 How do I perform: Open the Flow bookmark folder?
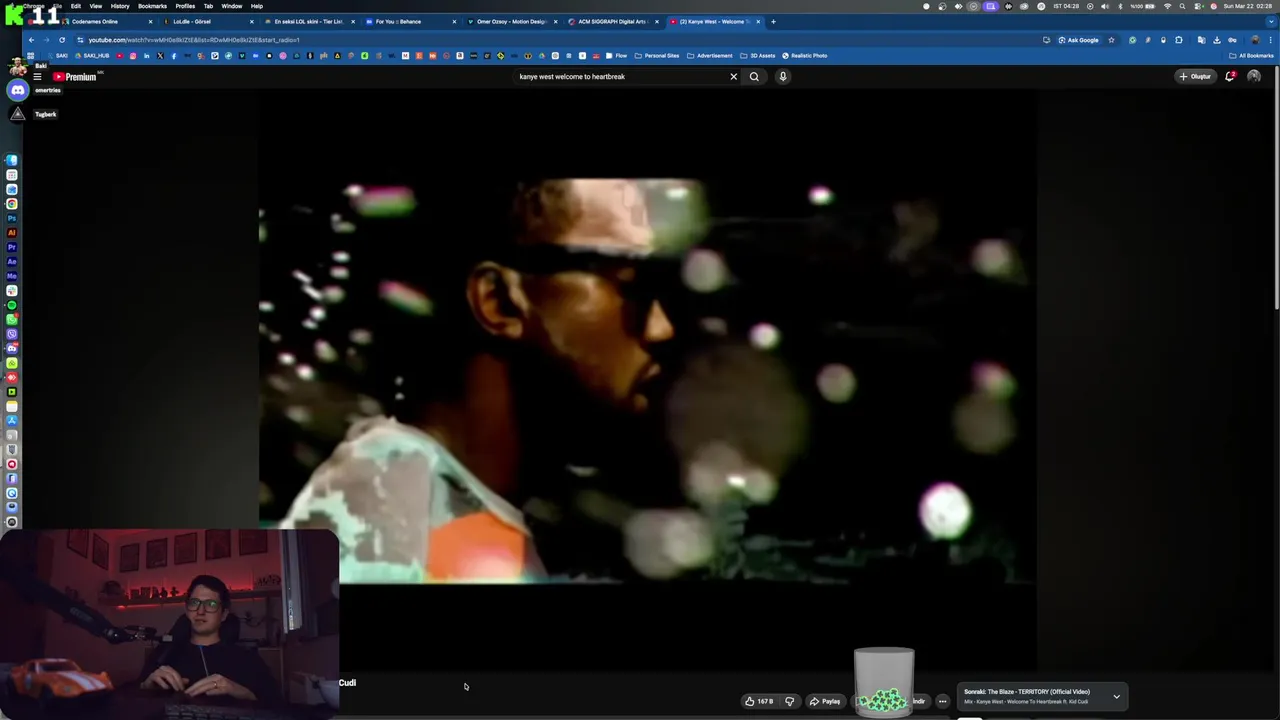616,56
